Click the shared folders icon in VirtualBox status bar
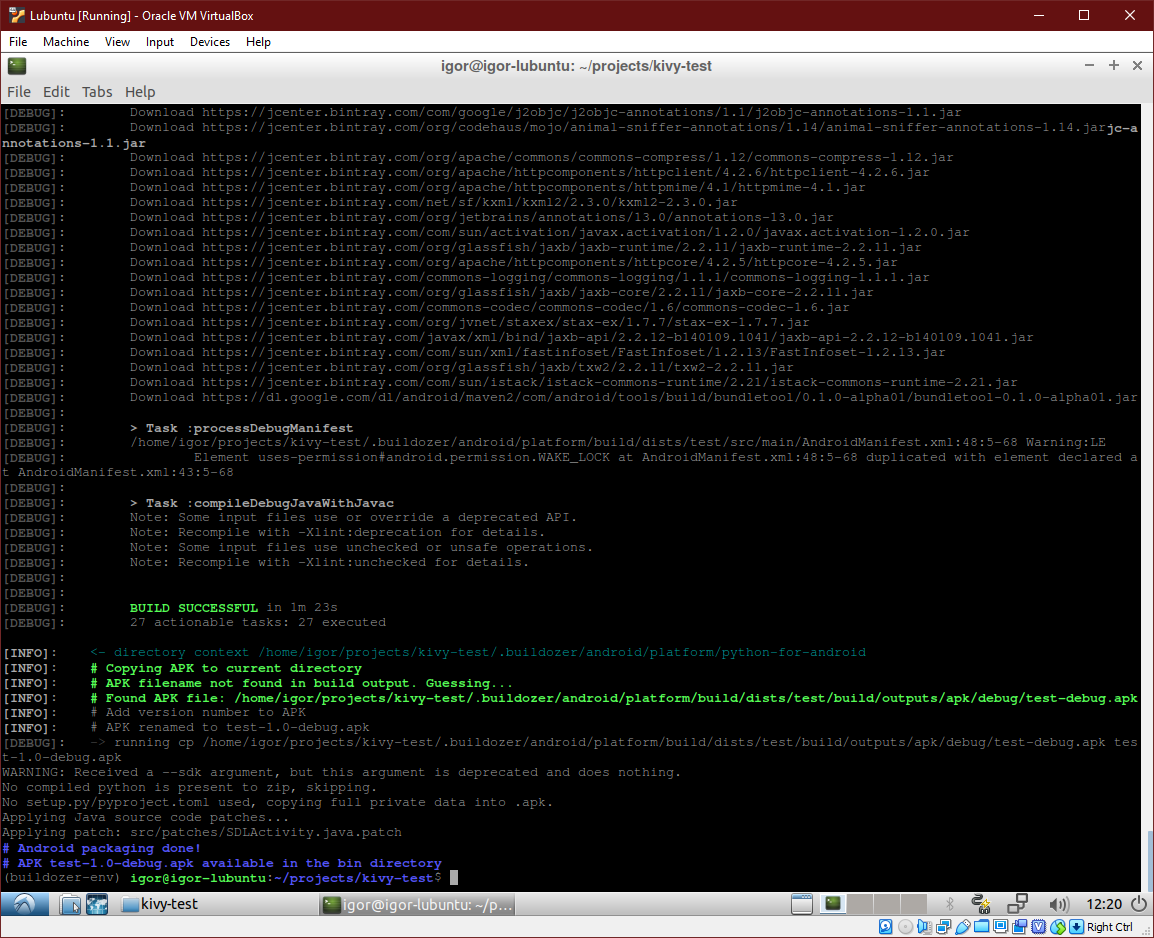 (981, 926)
